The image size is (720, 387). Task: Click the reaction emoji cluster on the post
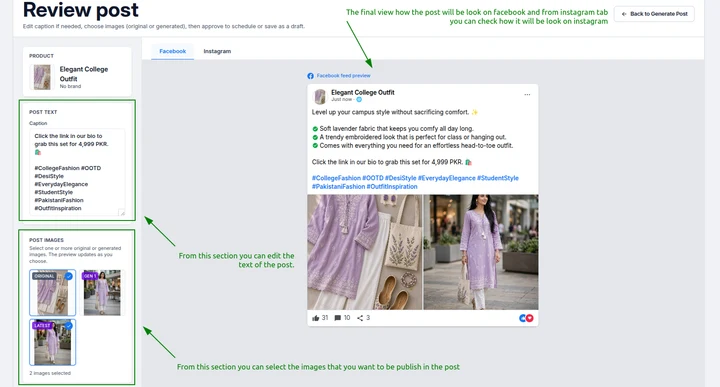[526, 318]
